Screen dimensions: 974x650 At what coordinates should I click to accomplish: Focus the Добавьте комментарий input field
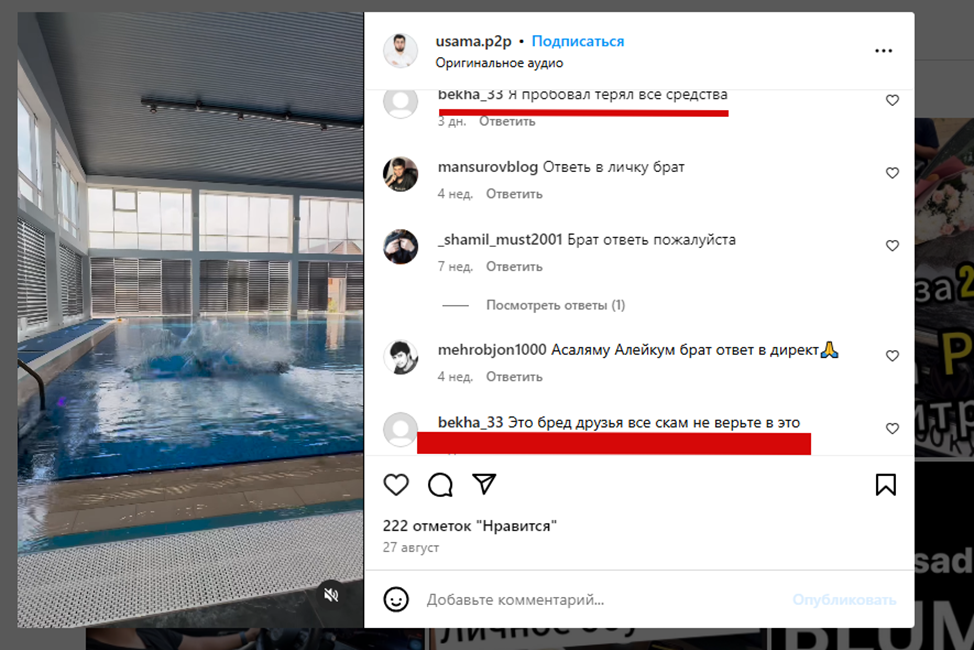pos(603,600)
